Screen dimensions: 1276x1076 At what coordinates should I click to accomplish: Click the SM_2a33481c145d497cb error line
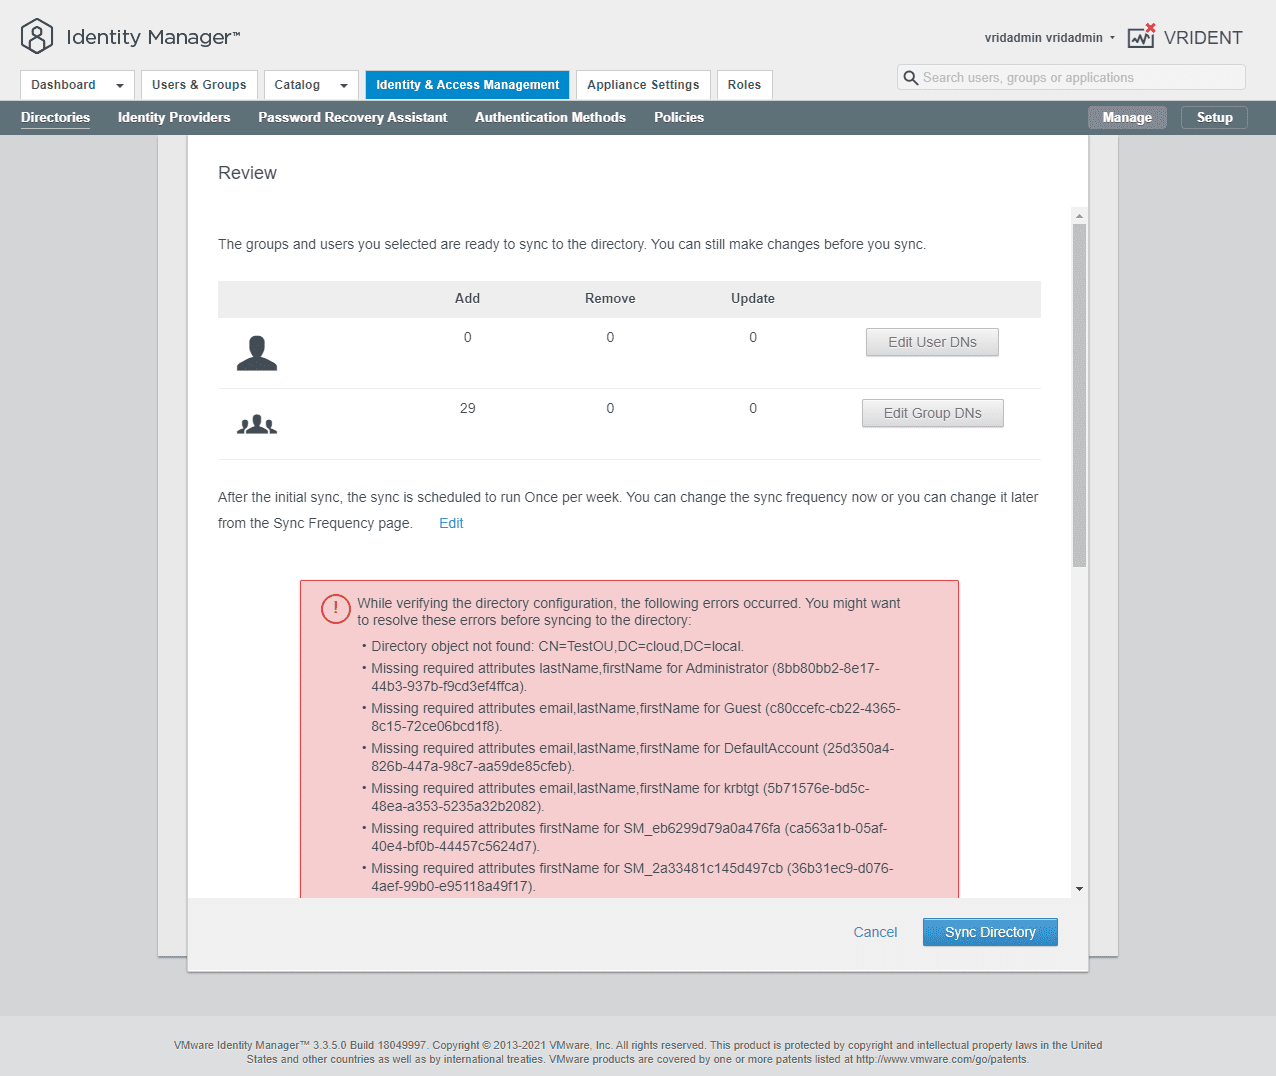[x=632, y=877]
